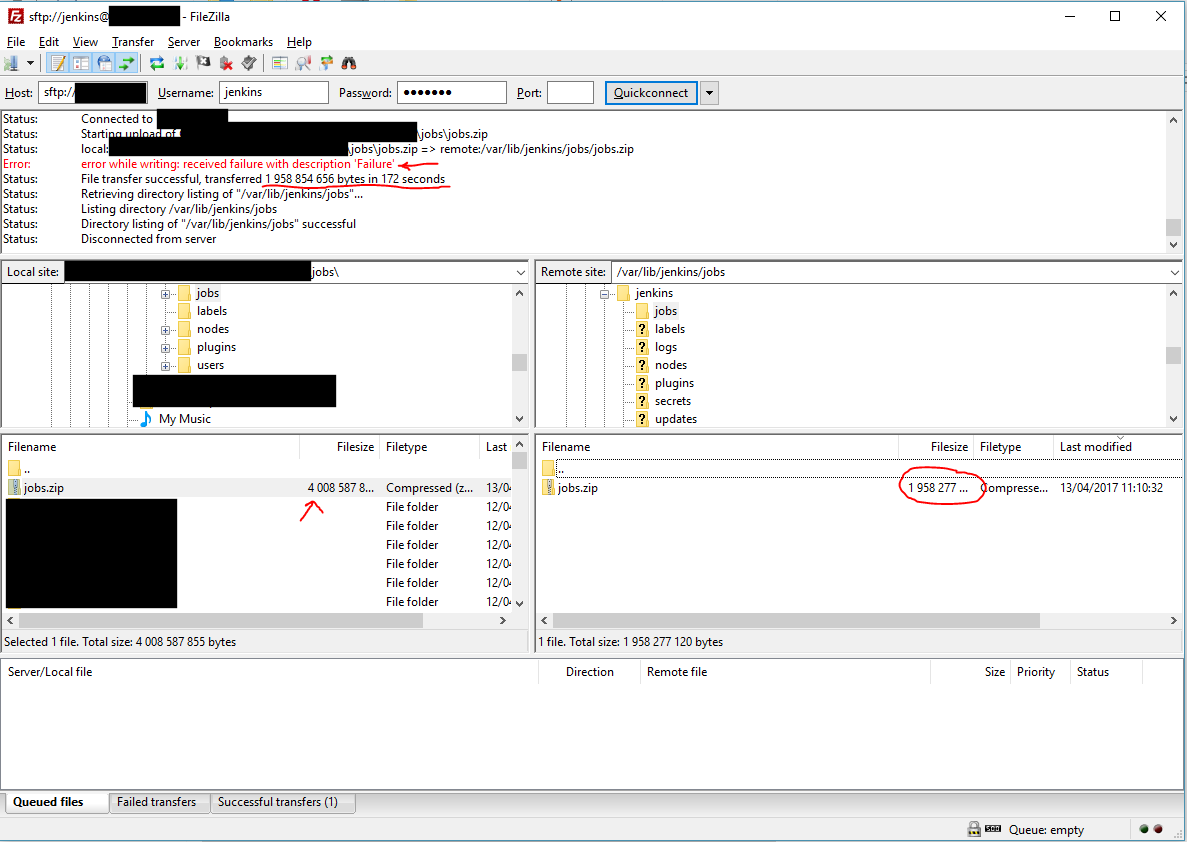Toggle the remote directory tree button
The width and height of the screenshot is (1187, 842).
point(104,64)
